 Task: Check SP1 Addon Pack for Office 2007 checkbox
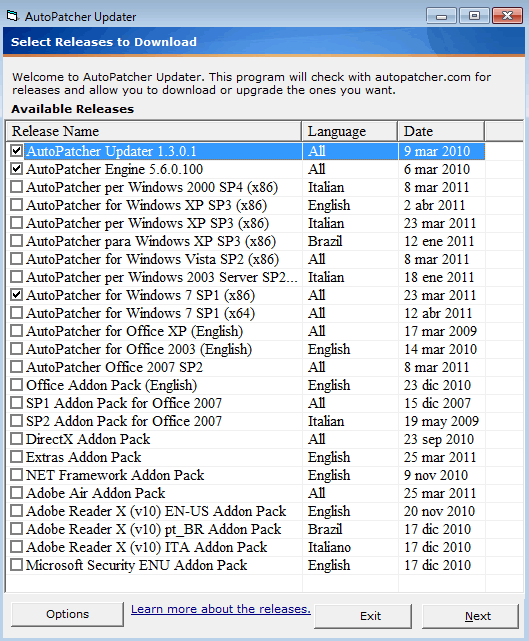click(16, 403)
